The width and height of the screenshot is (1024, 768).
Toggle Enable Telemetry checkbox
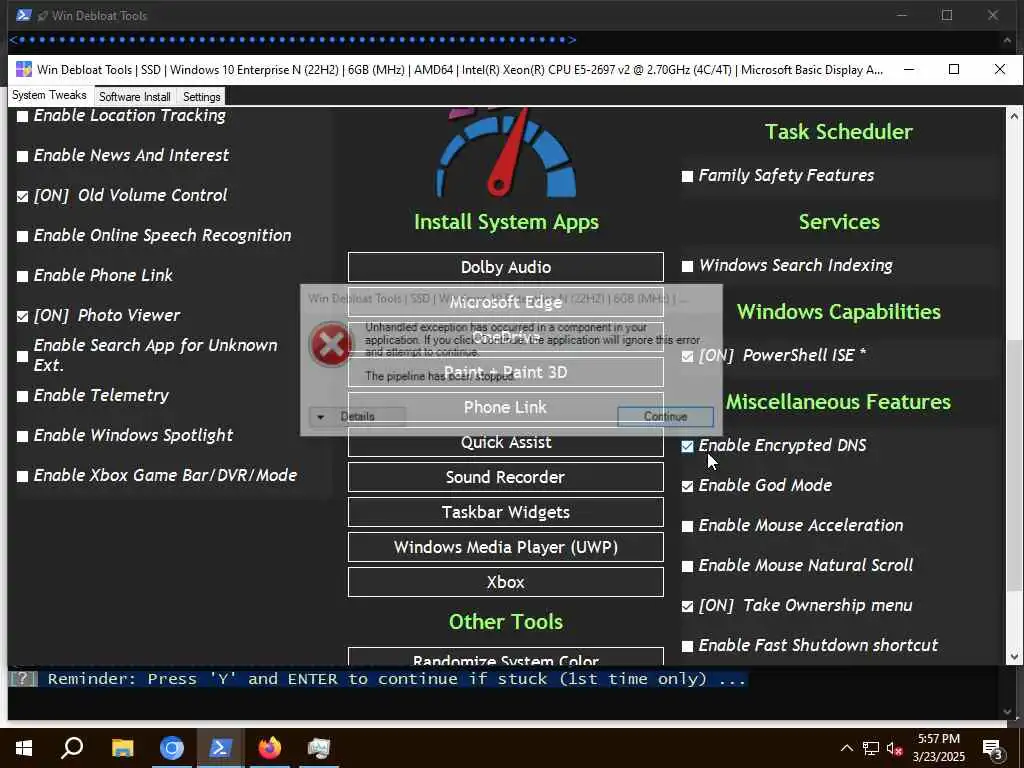22,396
